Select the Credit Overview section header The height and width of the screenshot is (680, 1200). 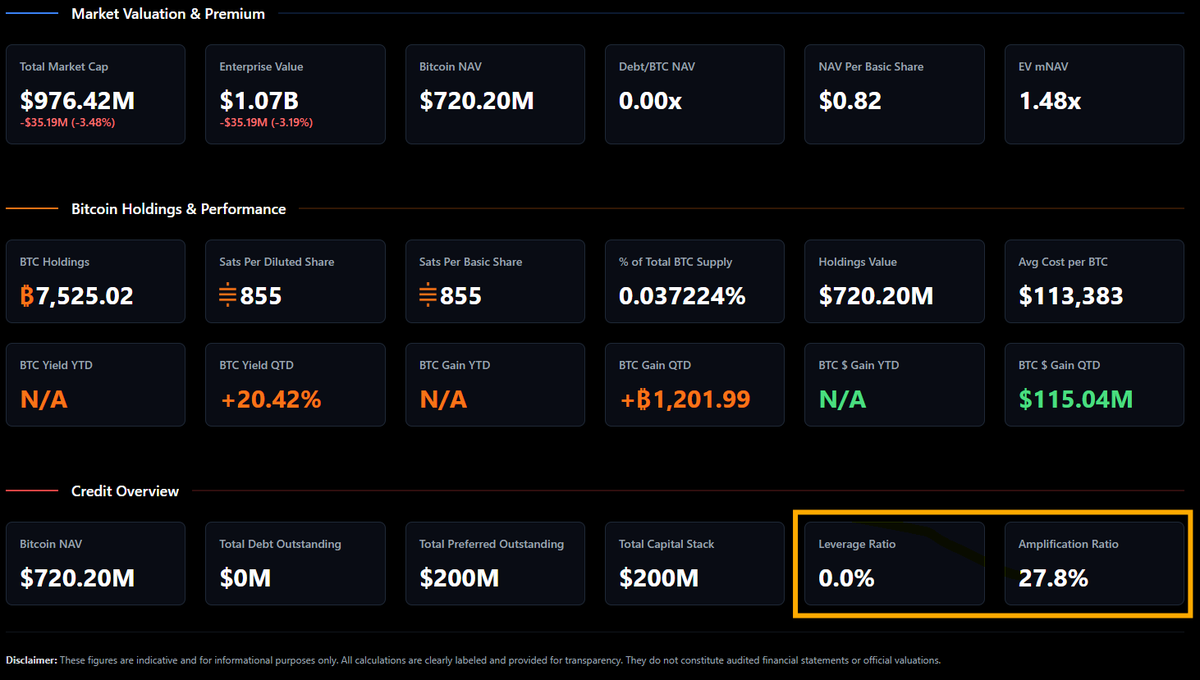tap(124, 491)
